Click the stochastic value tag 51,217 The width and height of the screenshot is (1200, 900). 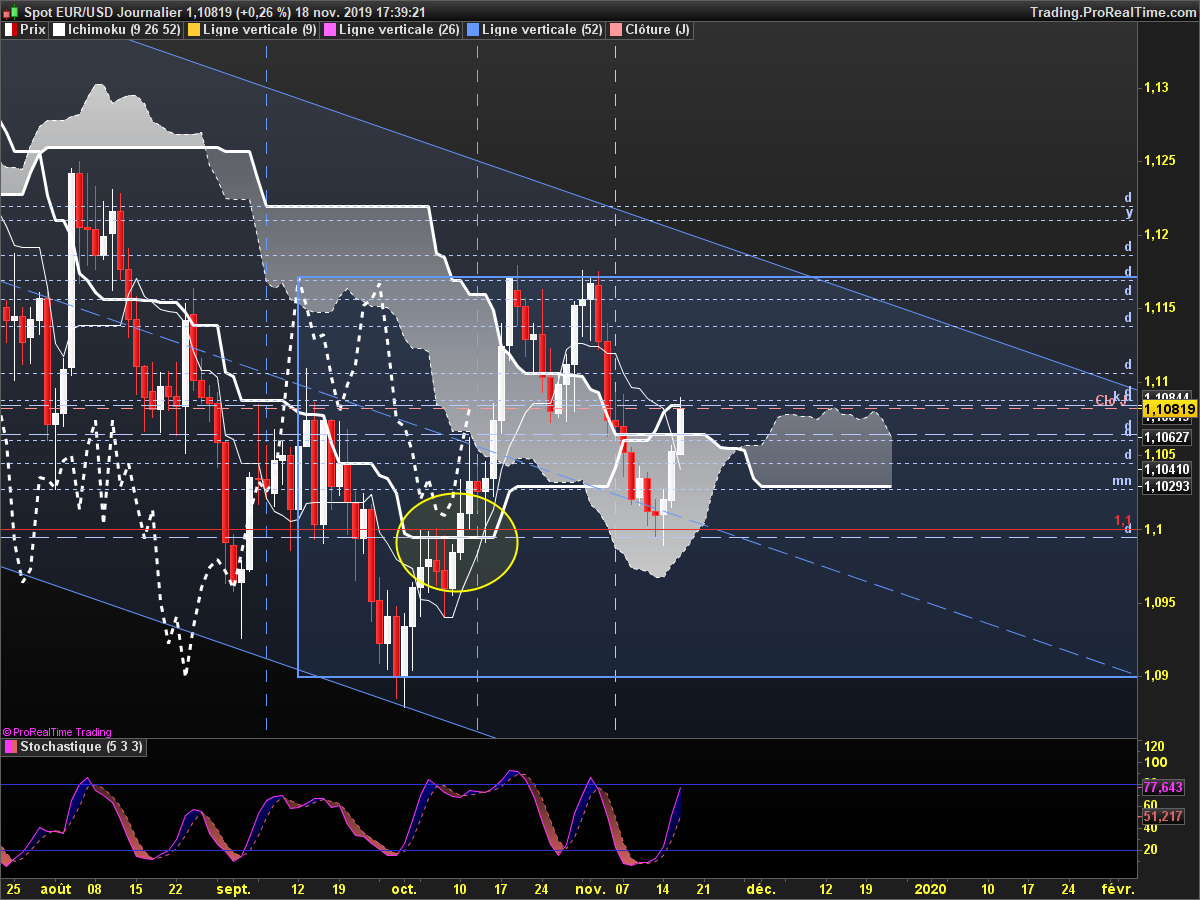coord(1163,817)
